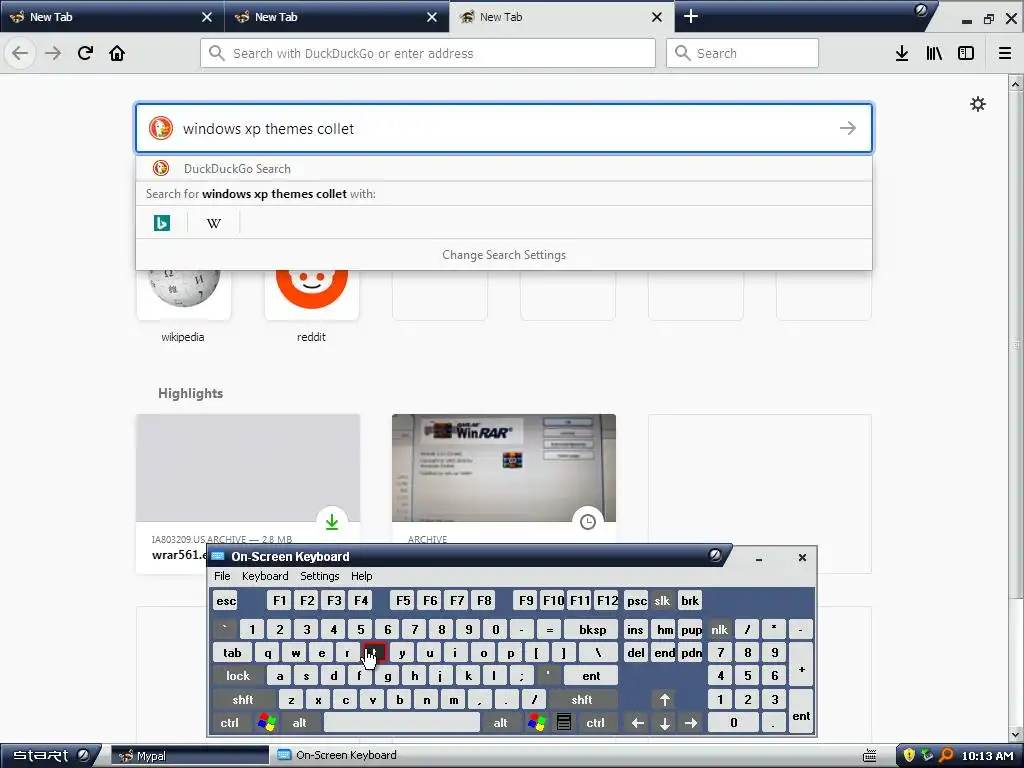Open the Keyboard menu

[265, 576]
